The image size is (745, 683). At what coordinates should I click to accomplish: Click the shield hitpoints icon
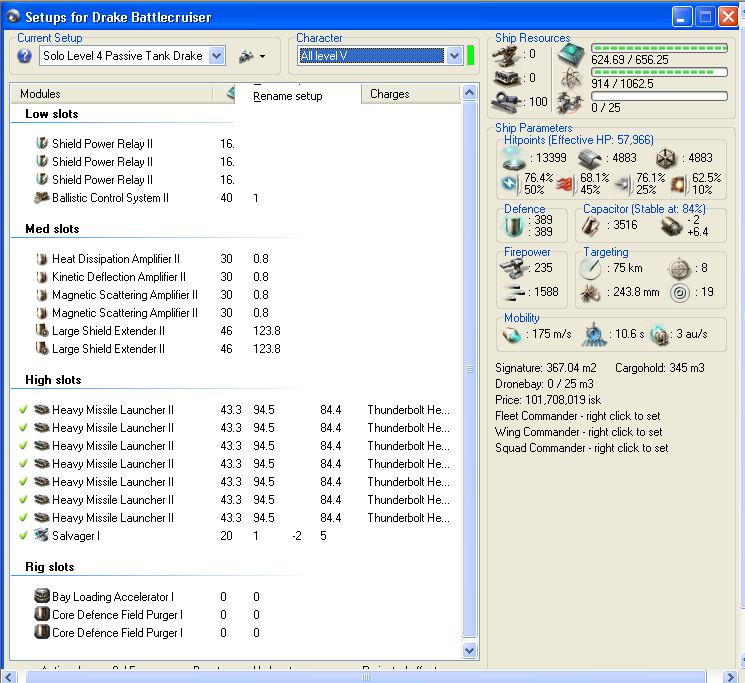point(514,159)
